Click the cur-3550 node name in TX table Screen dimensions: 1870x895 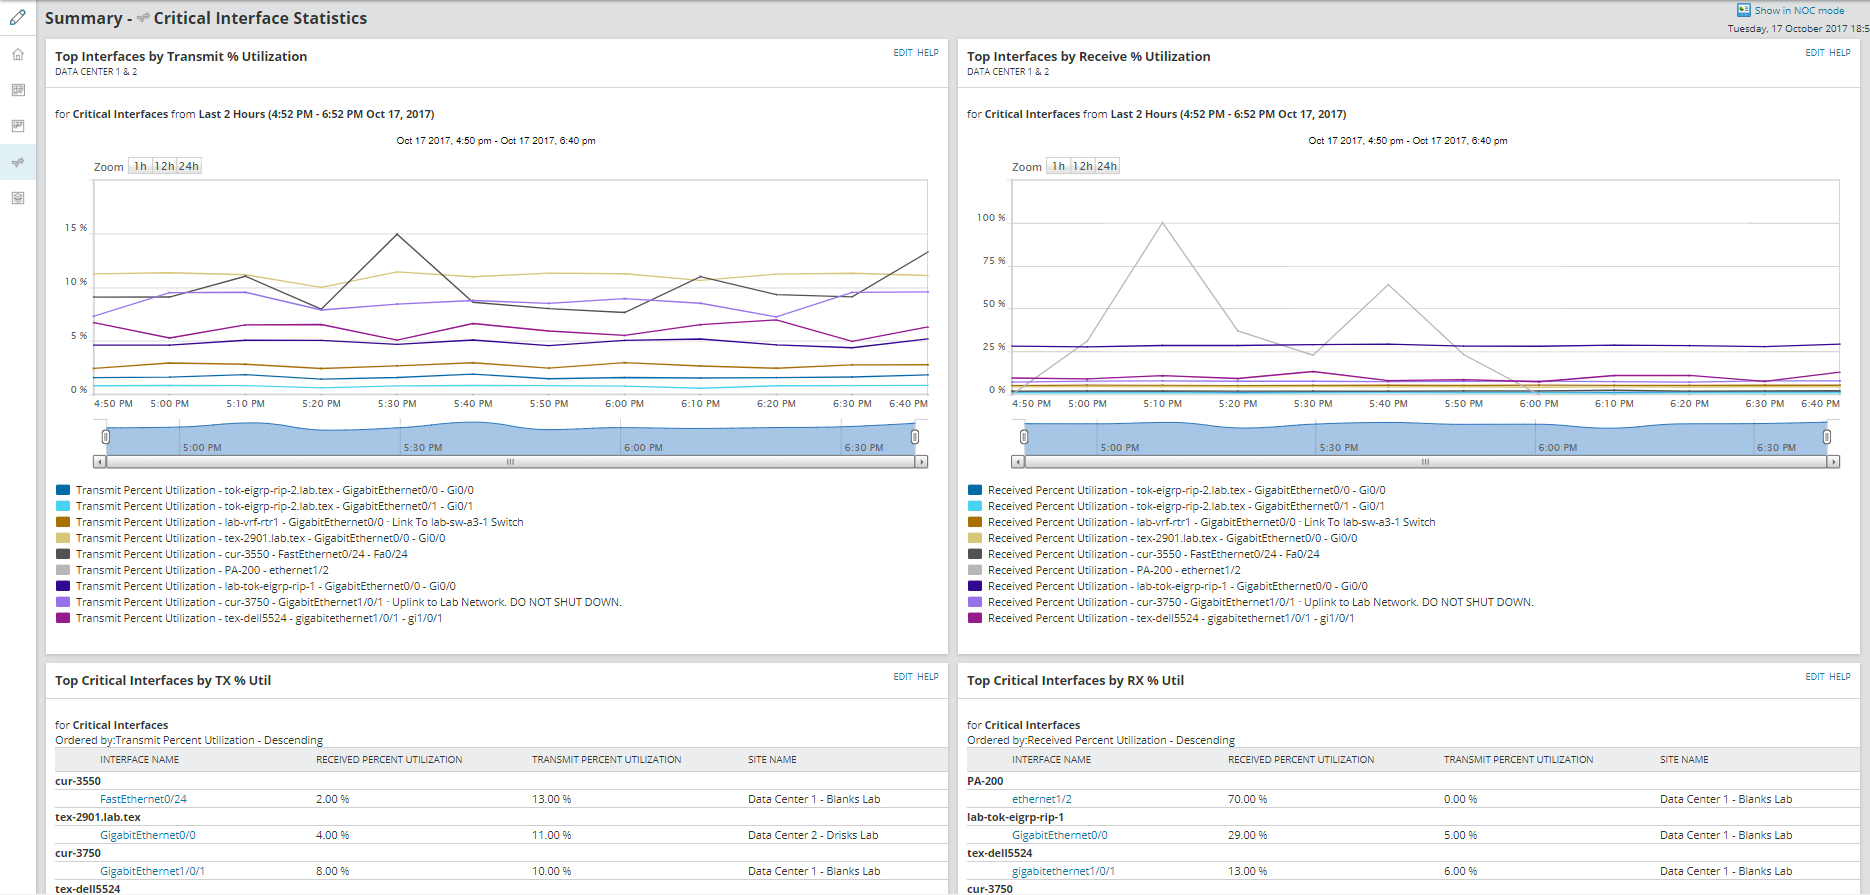[78, 781]
